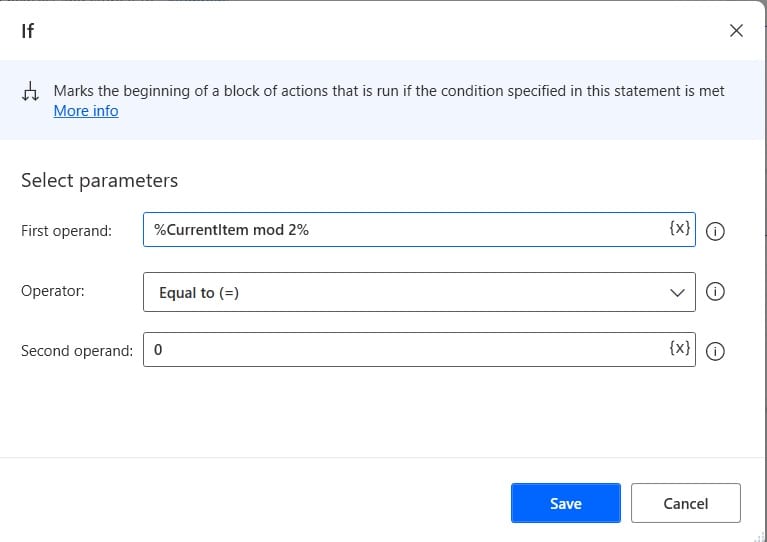Viewport: 767px width, 542px height.
Task: Click the 'If' dialog title
Action: [27, 31]
